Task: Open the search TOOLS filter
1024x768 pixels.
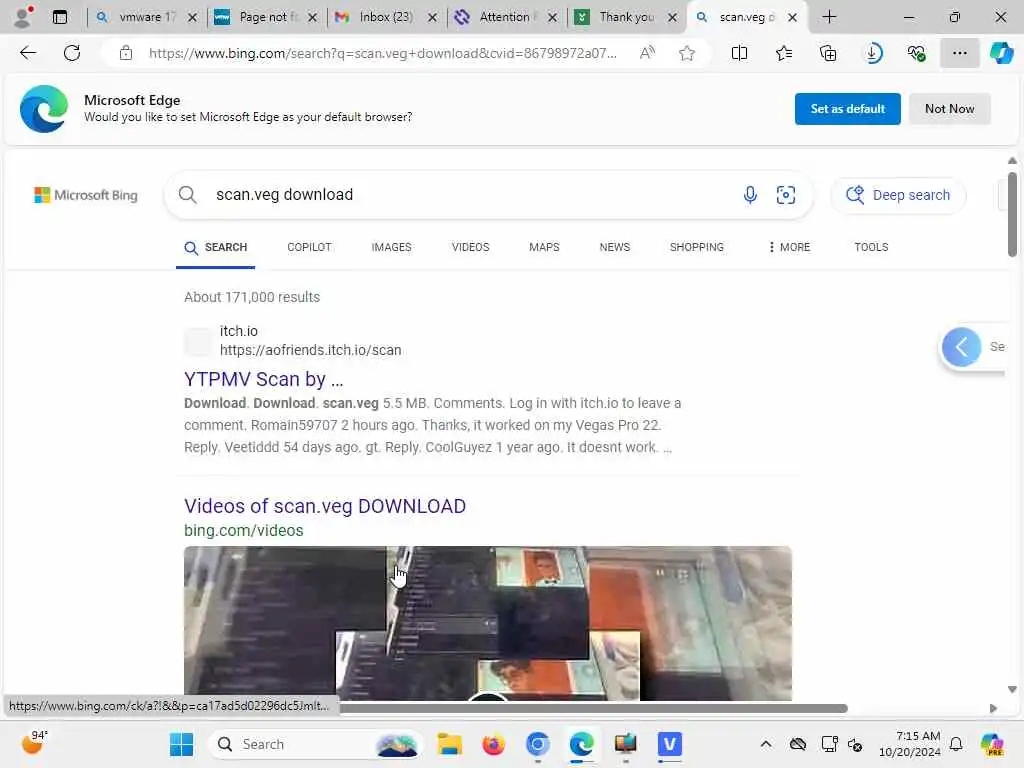Action: click(x=871, y=248)
